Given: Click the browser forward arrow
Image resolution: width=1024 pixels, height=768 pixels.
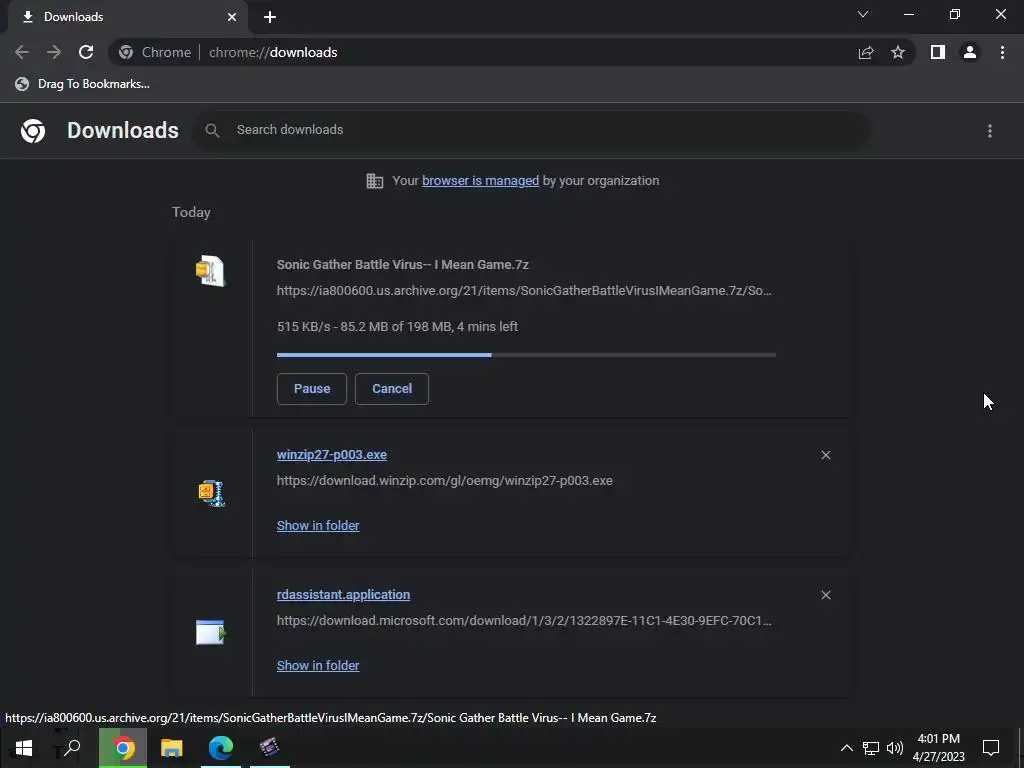Looking at the screenshot, I should pyautogui.click(x=54, y=52).
